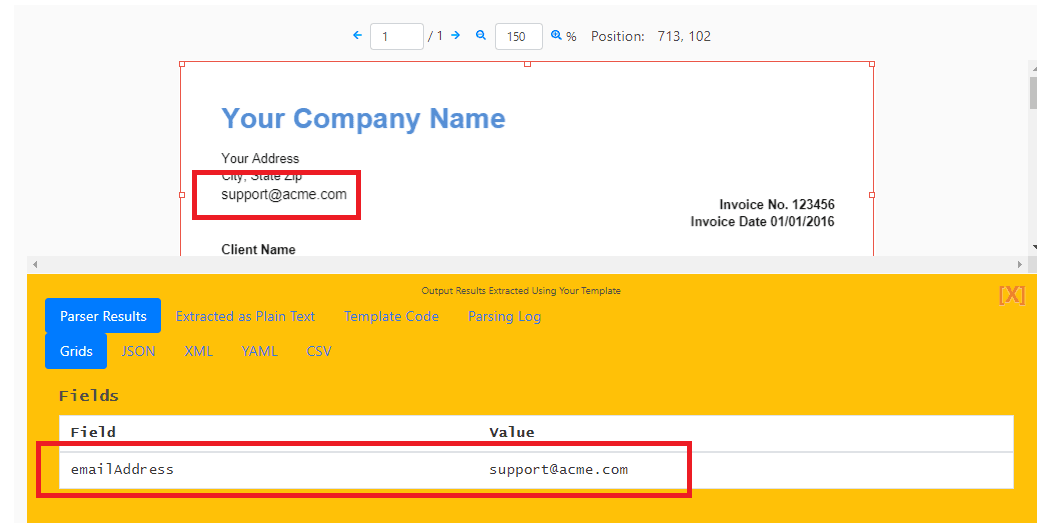Viewport: 1037px width, 523px height.
Task: Open the Extracted as Plain Text tab
Action: pyautogui.click(x=245, y=316)
